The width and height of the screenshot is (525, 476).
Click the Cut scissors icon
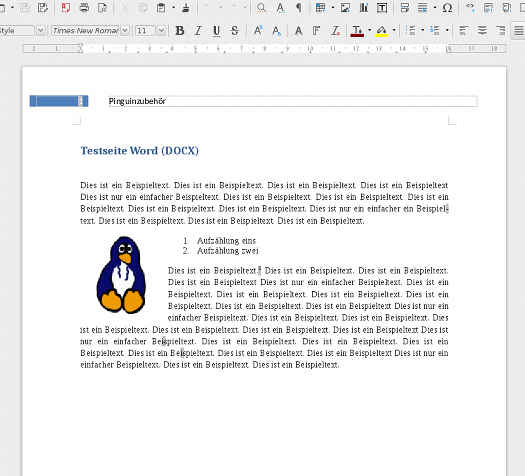click(x=125, y=7)
